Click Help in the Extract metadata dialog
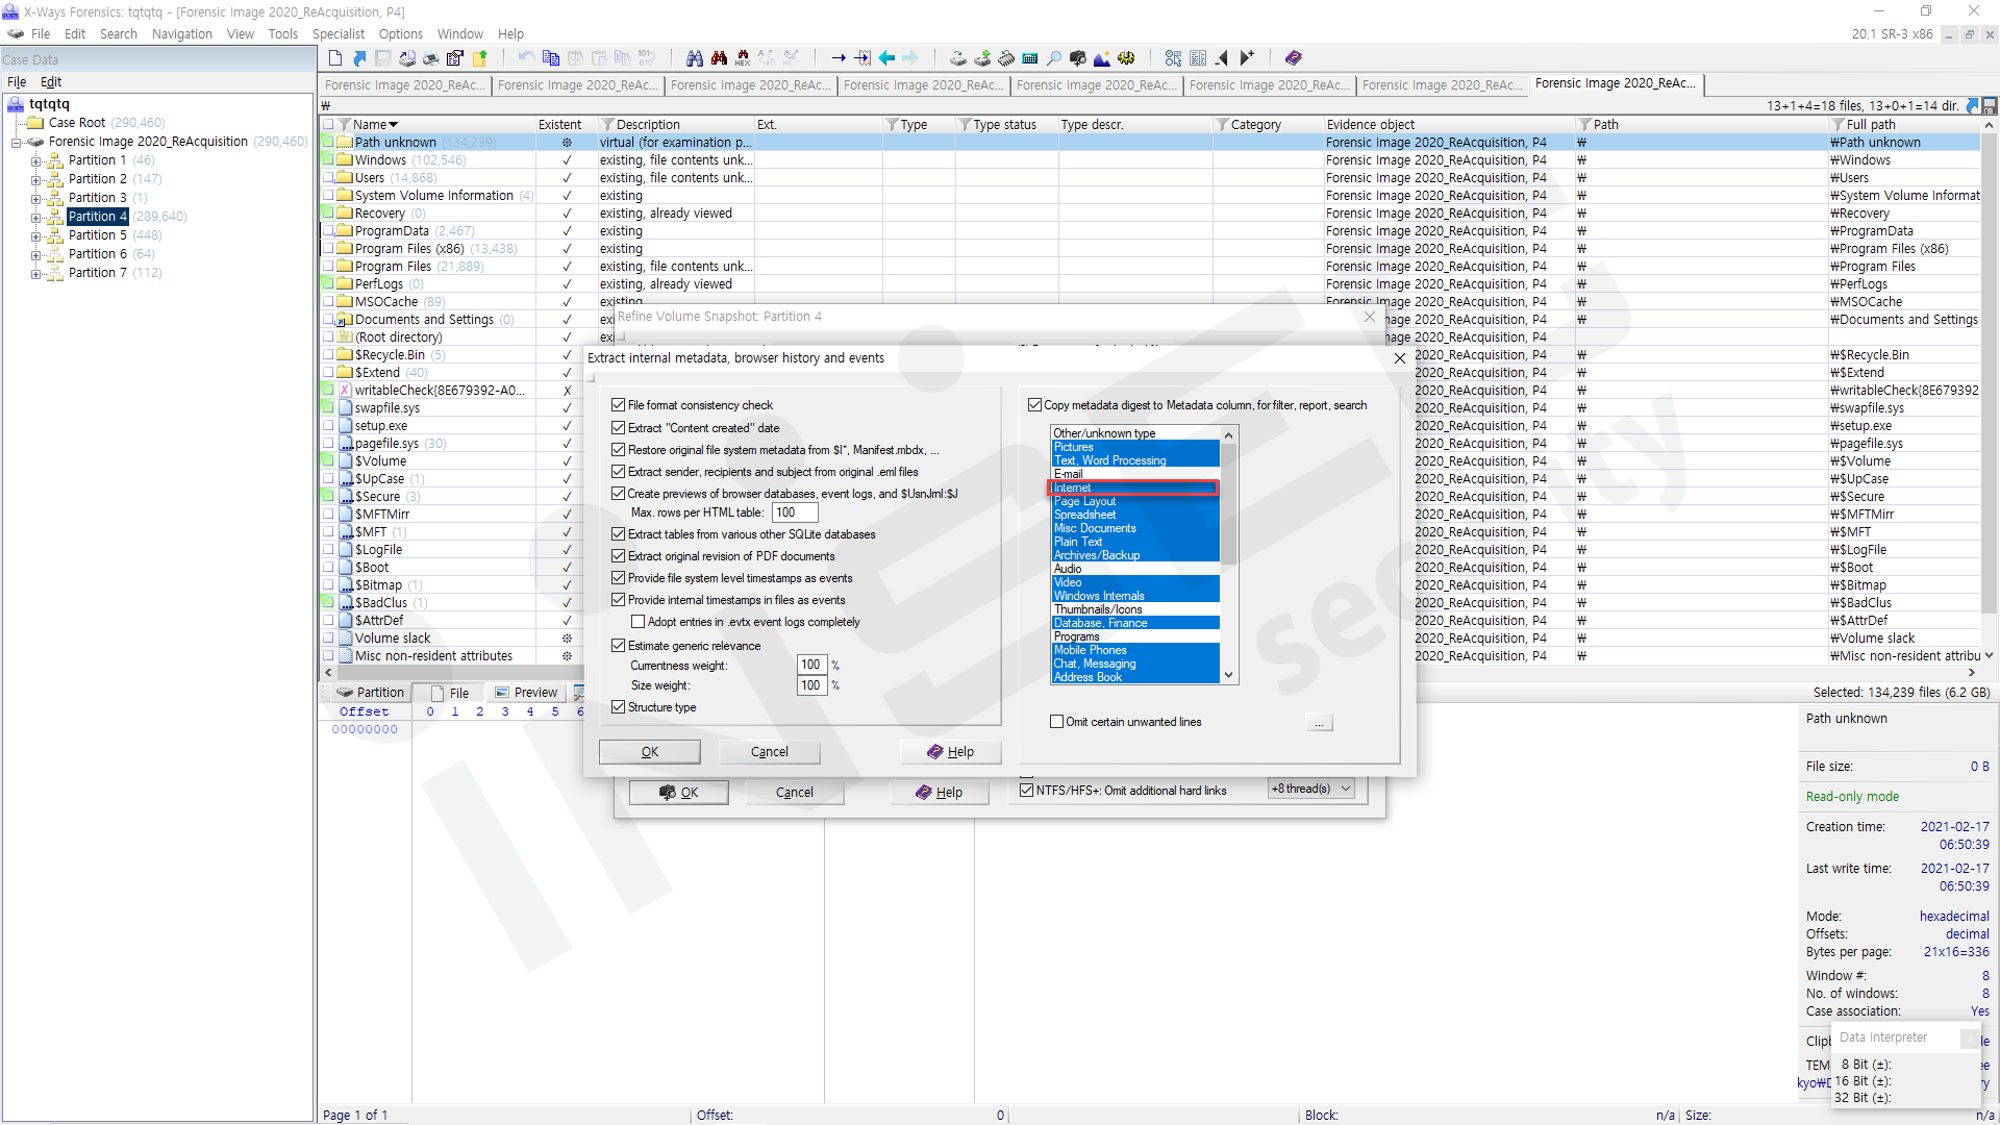The width and height of the screenshot is (2002, 1125). point(950,751)
